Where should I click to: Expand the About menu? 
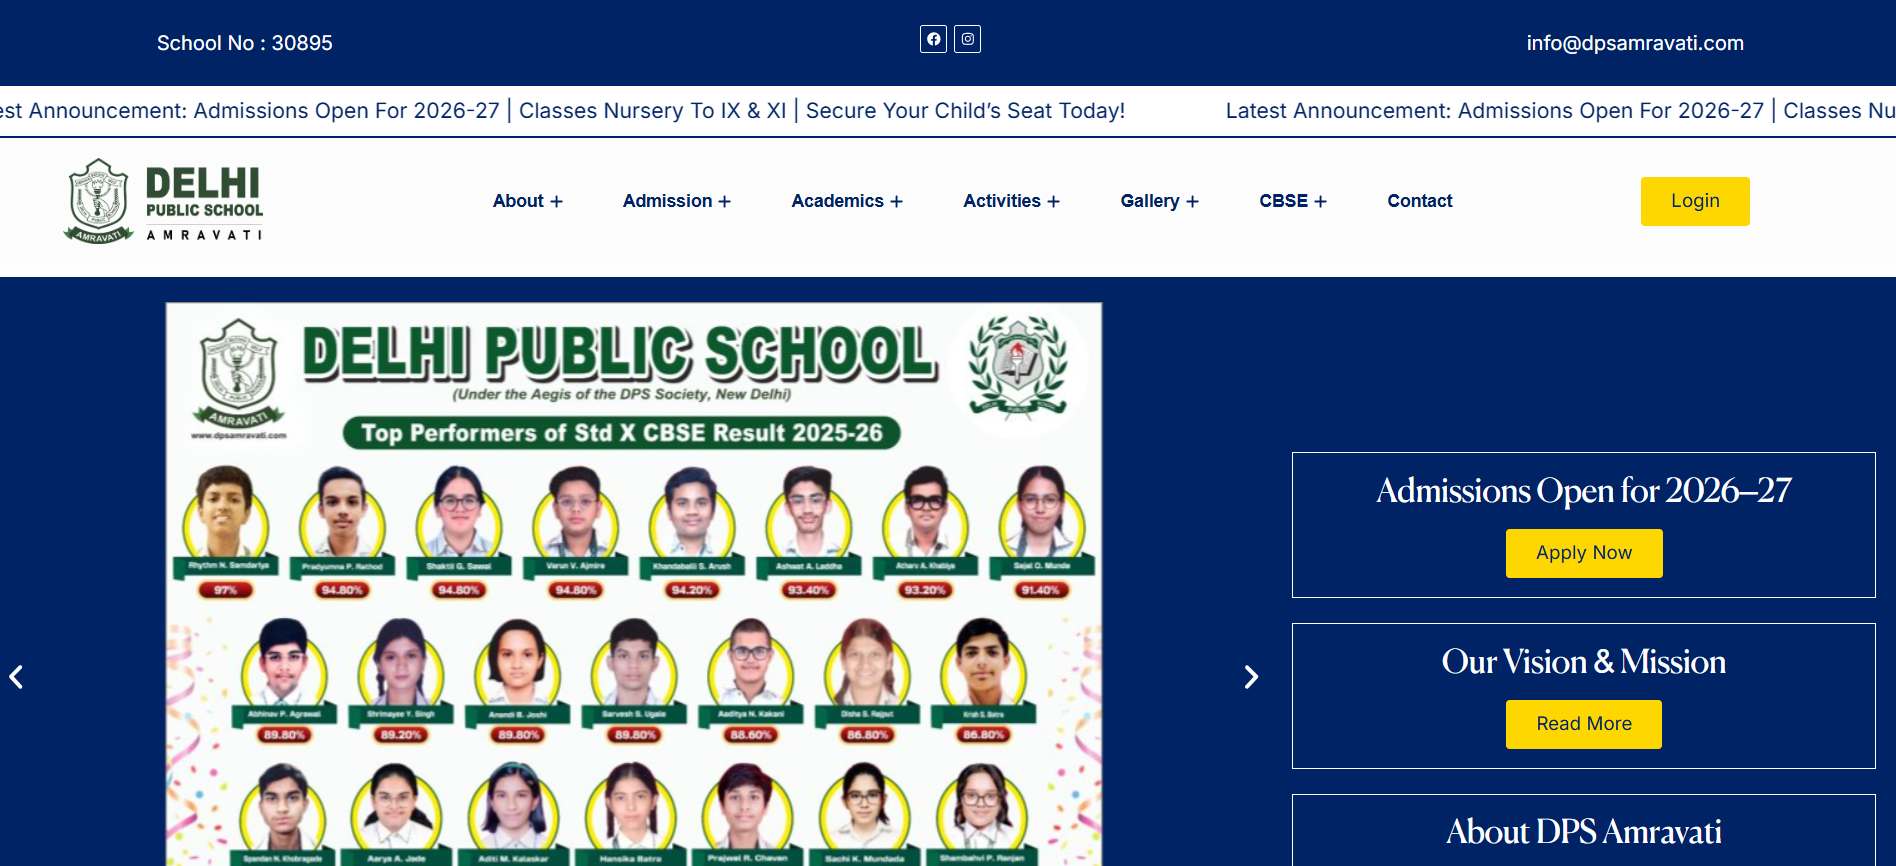[528, 201]
